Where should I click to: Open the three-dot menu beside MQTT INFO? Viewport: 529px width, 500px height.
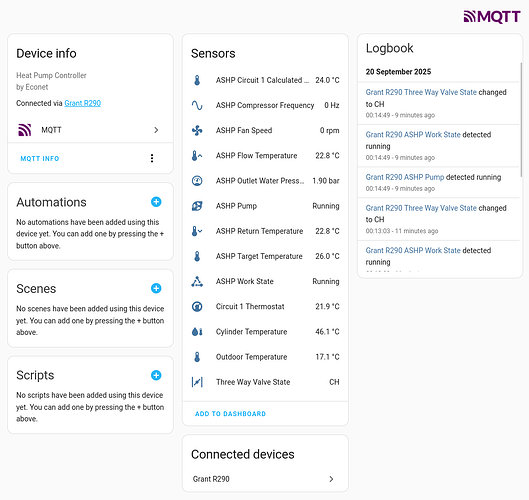click(152, 158)
